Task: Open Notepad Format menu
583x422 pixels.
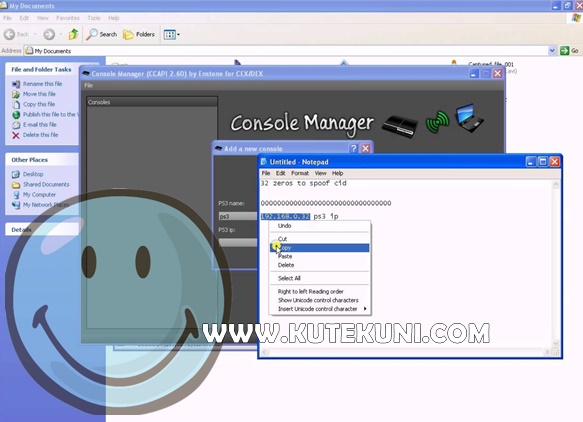Action: coord(300,173)
